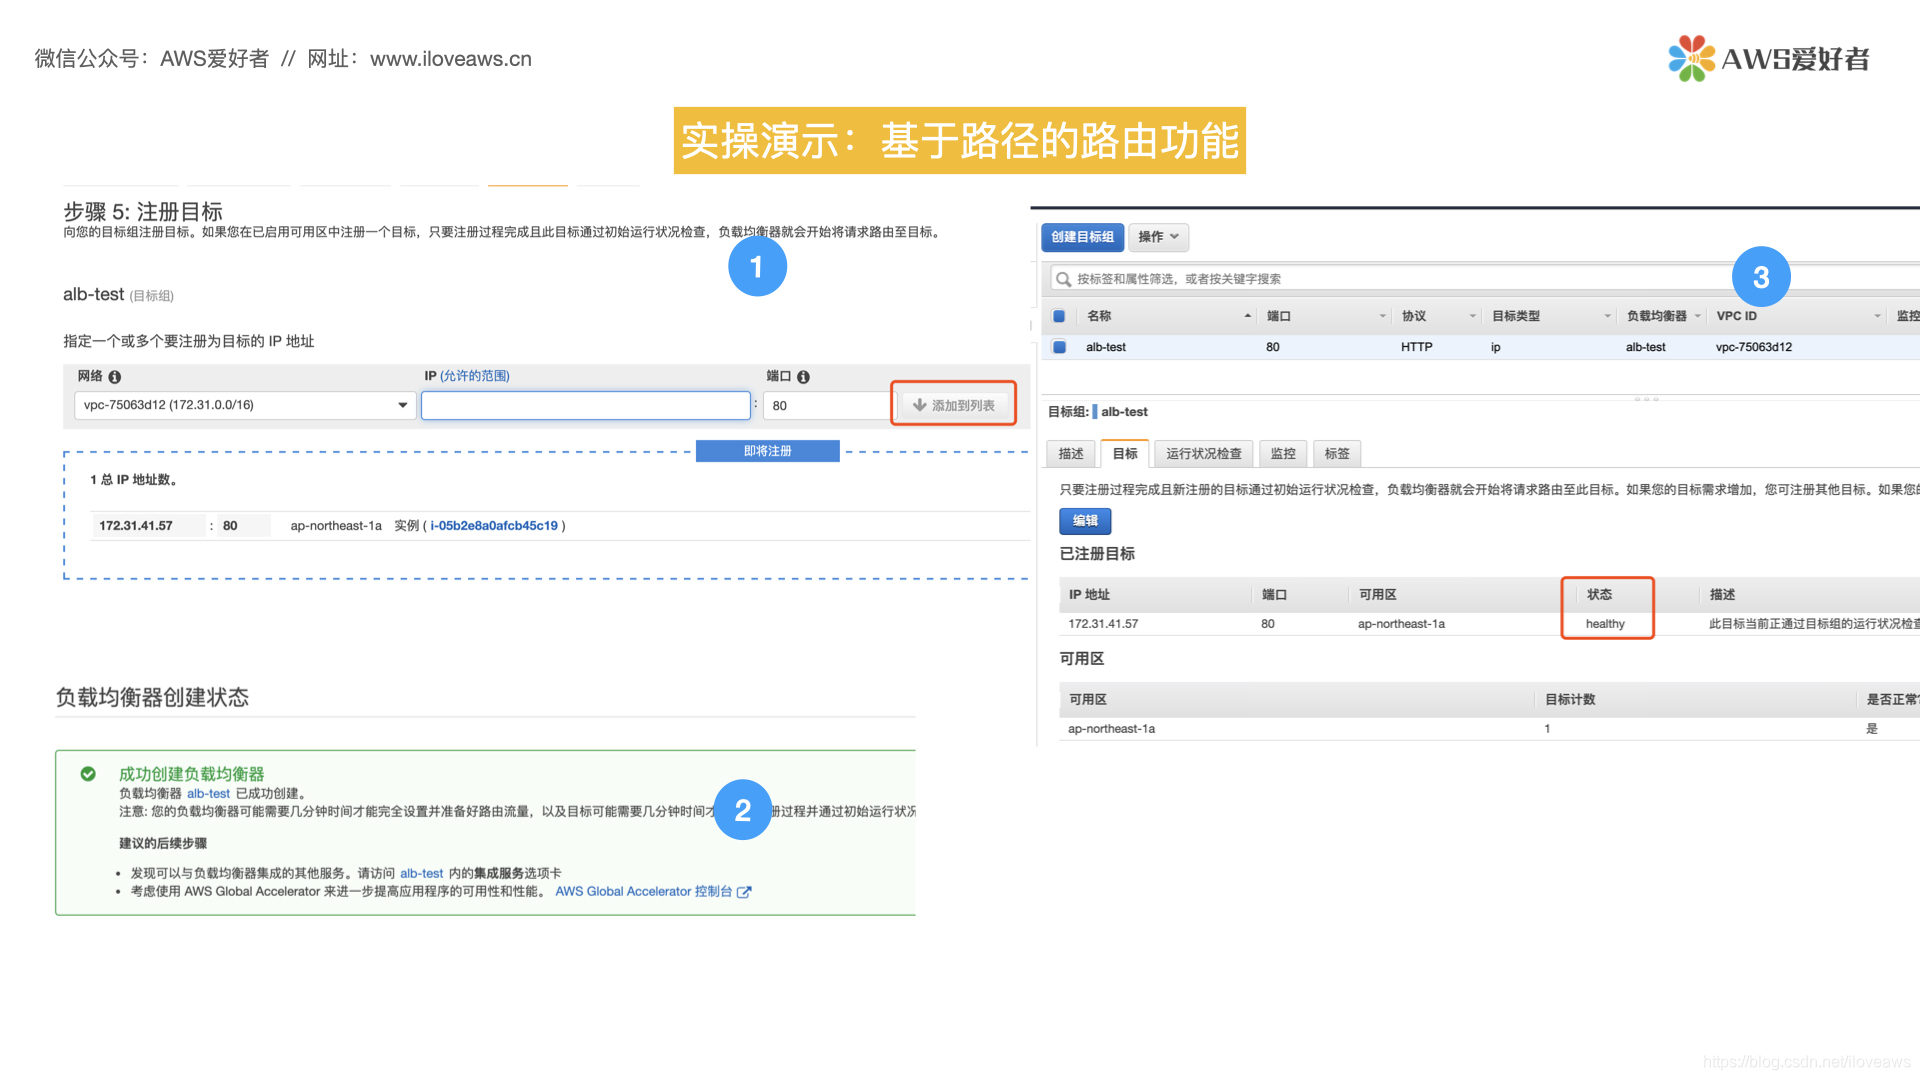
Task: Switch to the 监控 tab
Action: coord(1283,454)
